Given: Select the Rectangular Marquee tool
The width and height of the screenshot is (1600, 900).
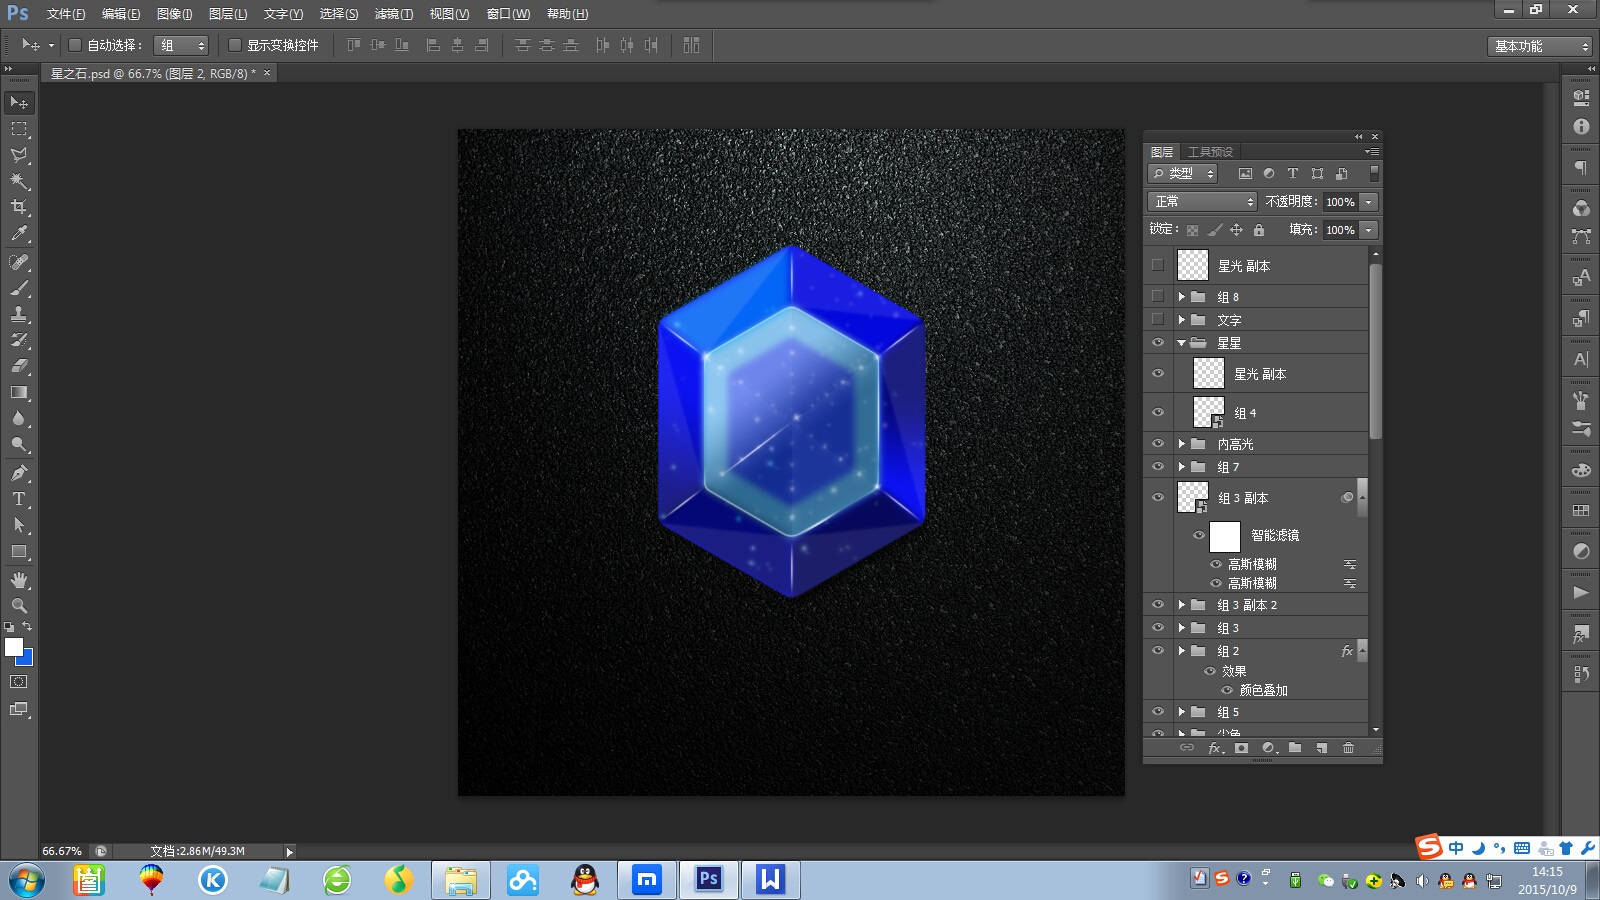Looking at the screenshot, I should point(19,129).
